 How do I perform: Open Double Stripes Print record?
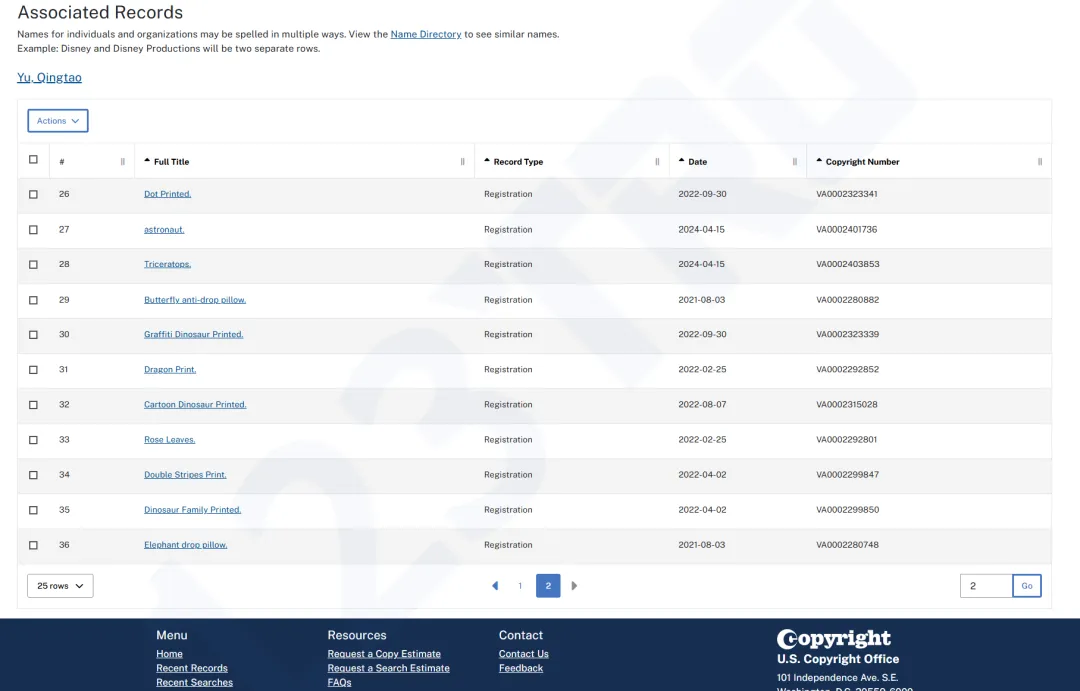point(185,475)
